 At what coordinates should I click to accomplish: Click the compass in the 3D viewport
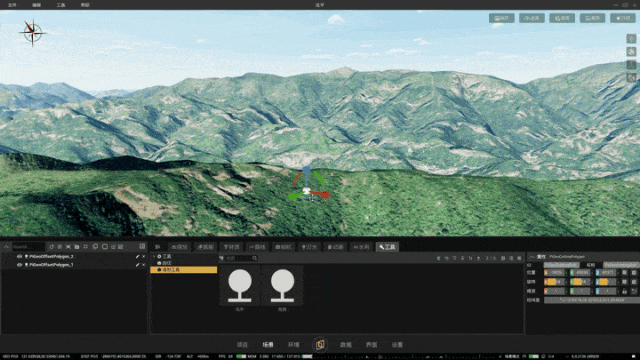(x=32, y=32)
